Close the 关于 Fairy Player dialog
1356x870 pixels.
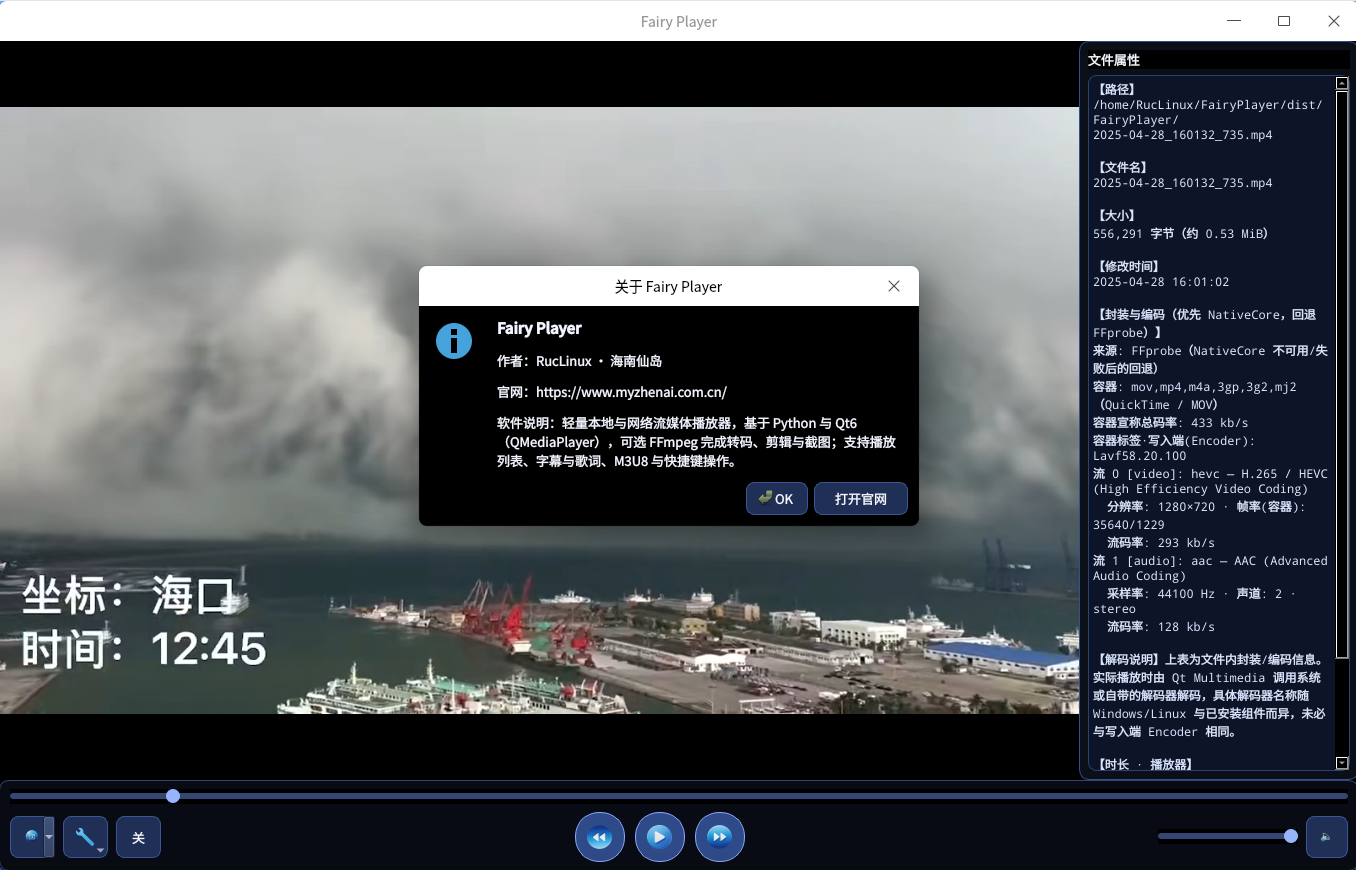[894, 286]
